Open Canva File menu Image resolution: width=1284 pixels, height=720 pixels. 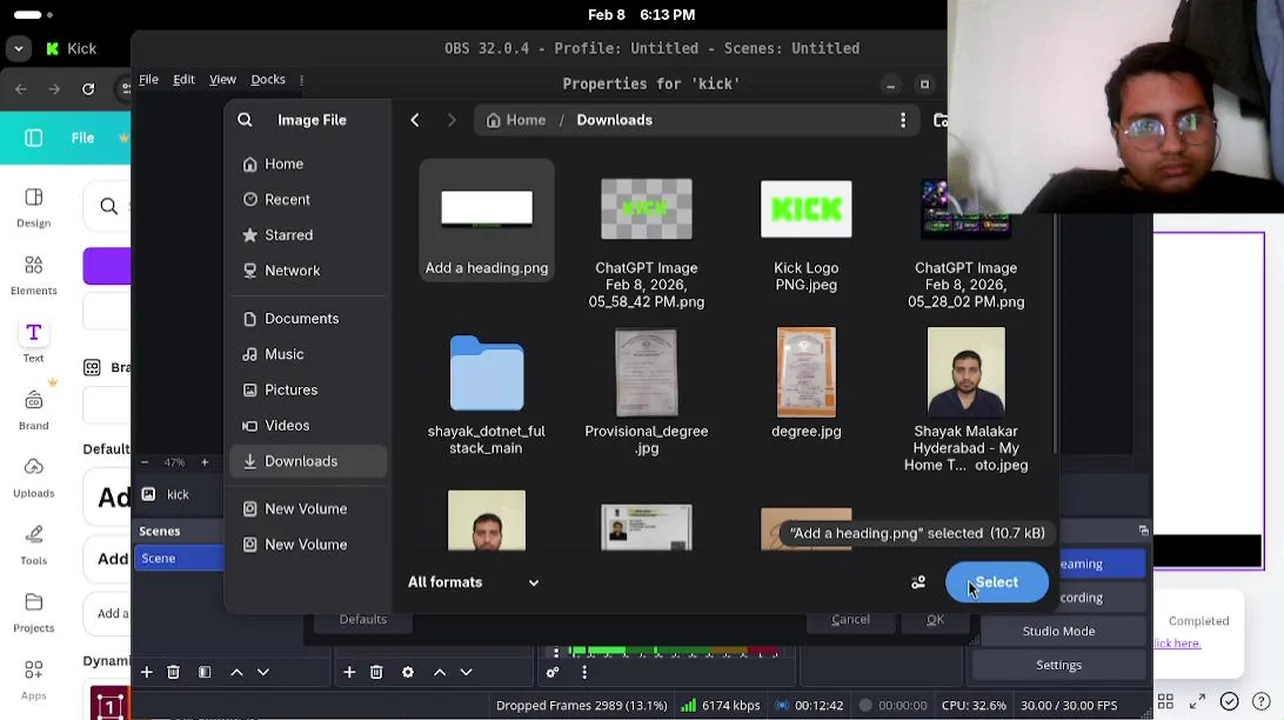click(x=83, y=138)
